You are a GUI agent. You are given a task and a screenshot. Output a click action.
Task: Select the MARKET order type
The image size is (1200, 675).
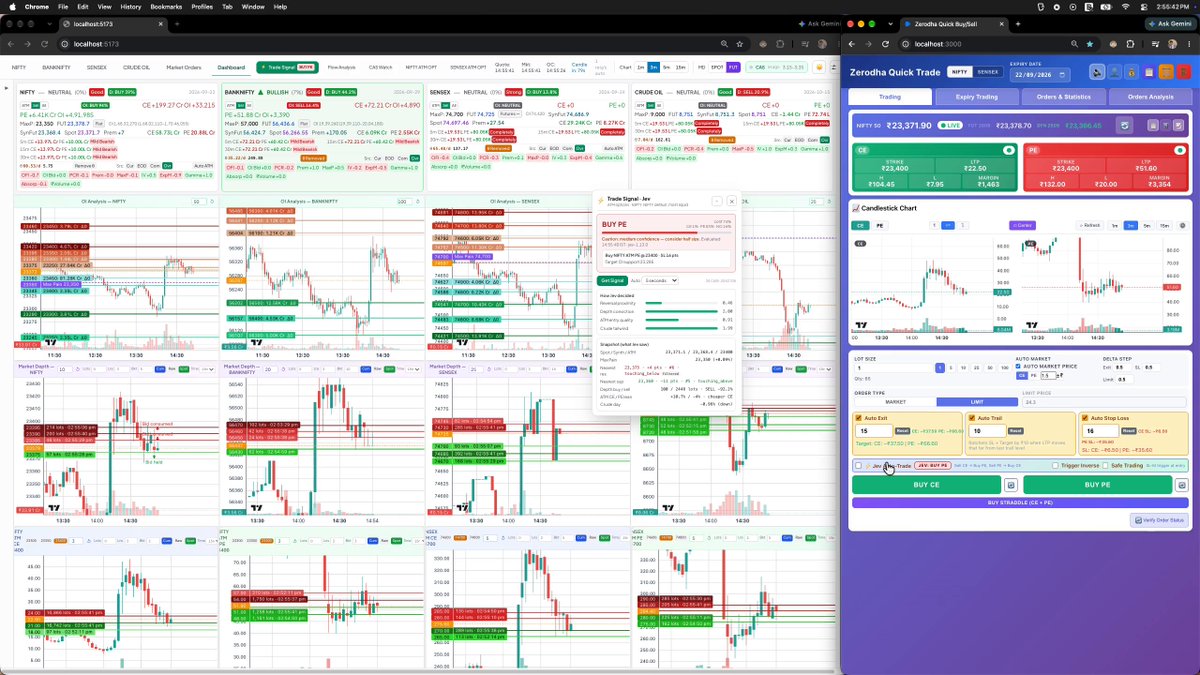(895, 402)
